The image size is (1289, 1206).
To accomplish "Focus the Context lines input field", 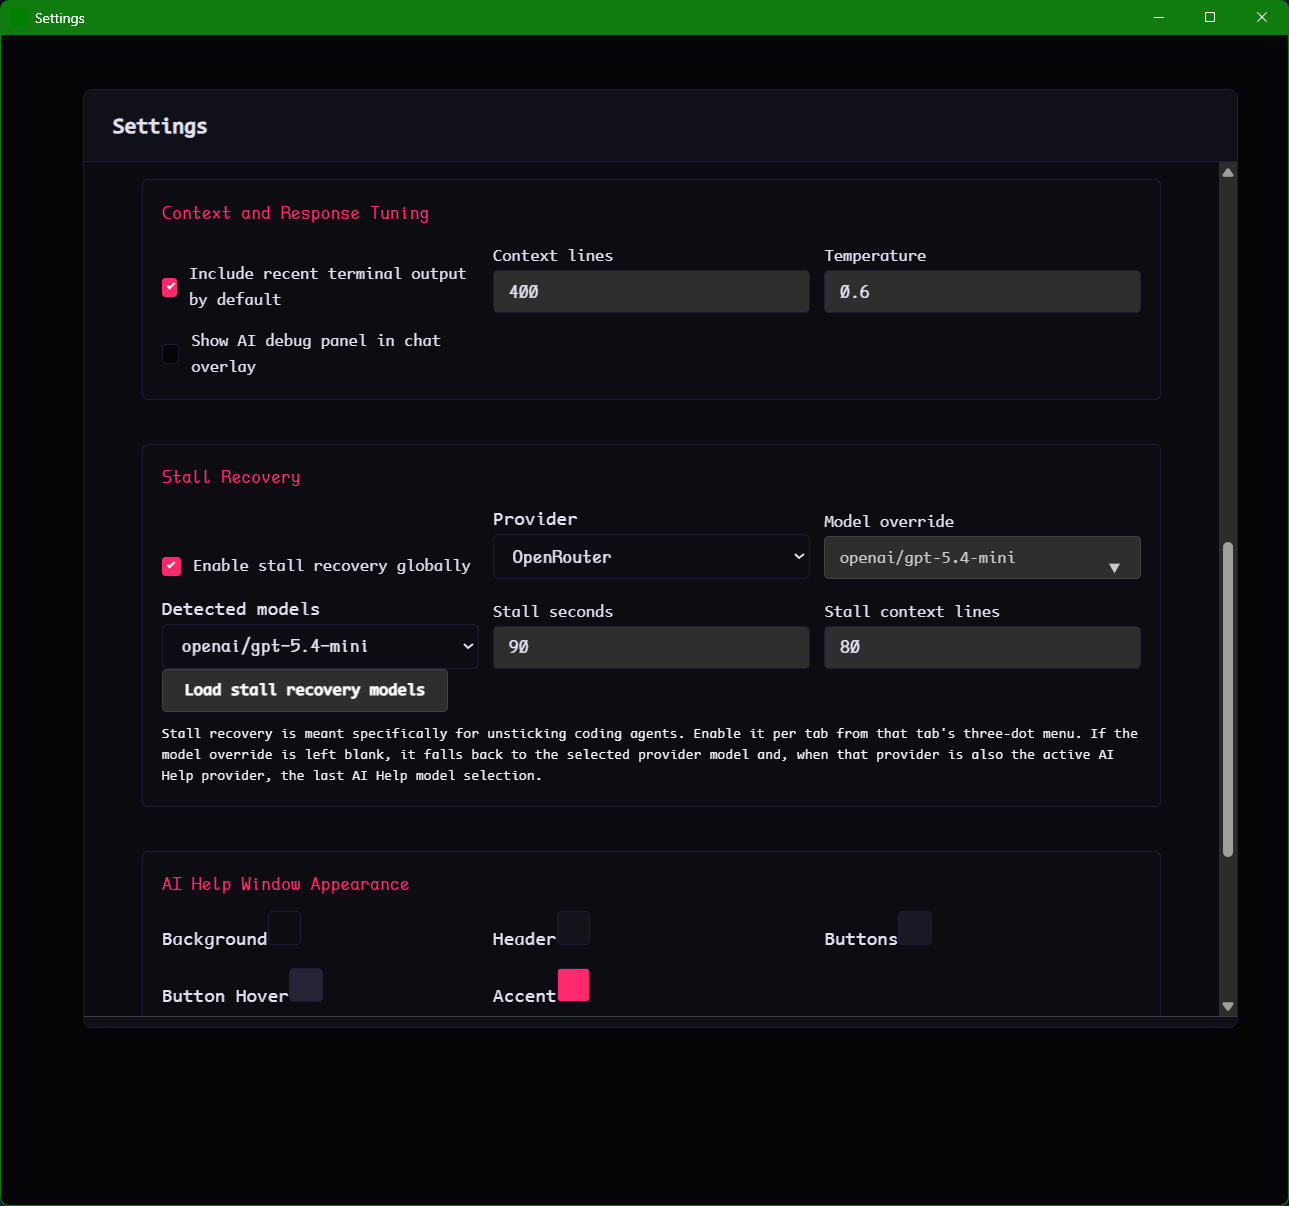I will point(651,291).
